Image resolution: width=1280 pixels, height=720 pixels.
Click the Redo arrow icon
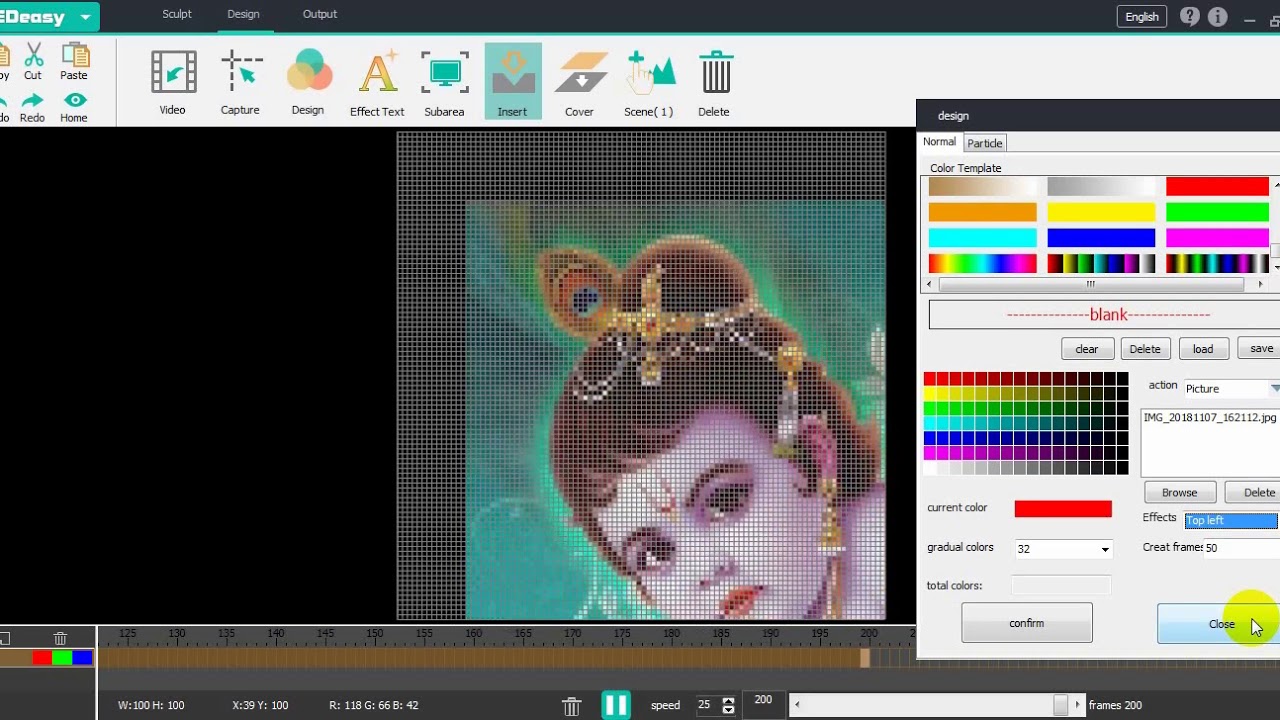(x=32, y=107)
